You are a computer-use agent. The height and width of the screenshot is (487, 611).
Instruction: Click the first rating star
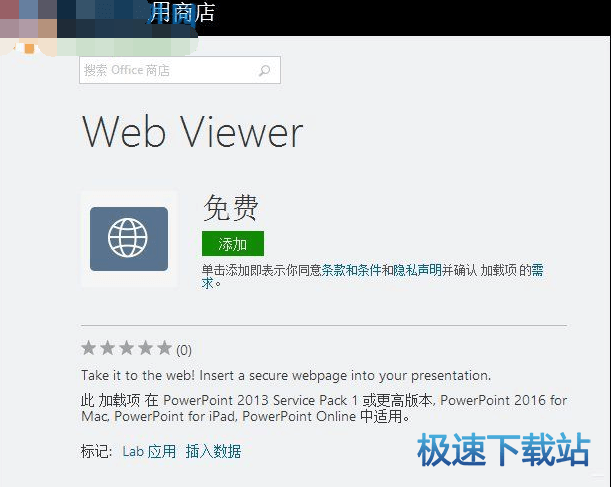pyautogui.click(x=88, y=348)
